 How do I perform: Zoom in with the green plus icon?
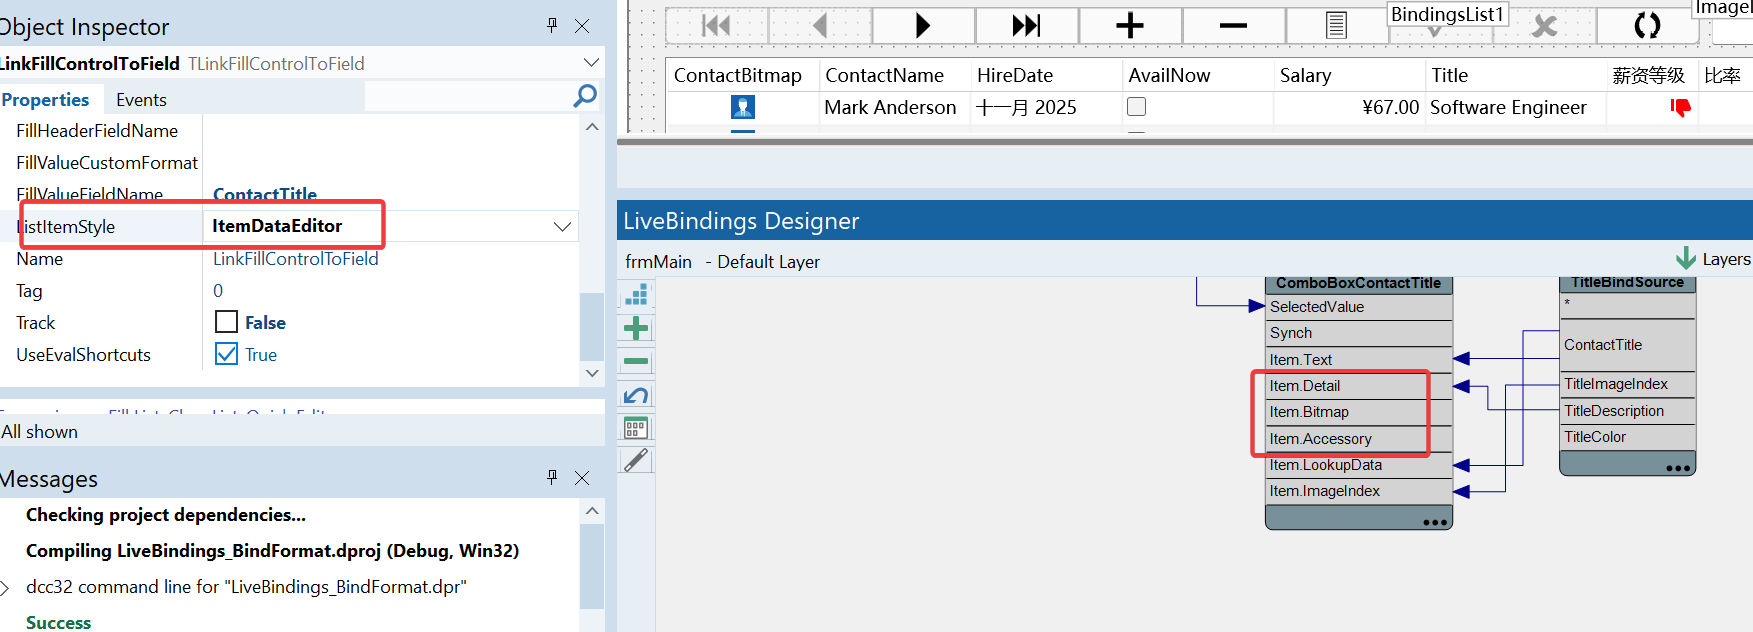636,328
